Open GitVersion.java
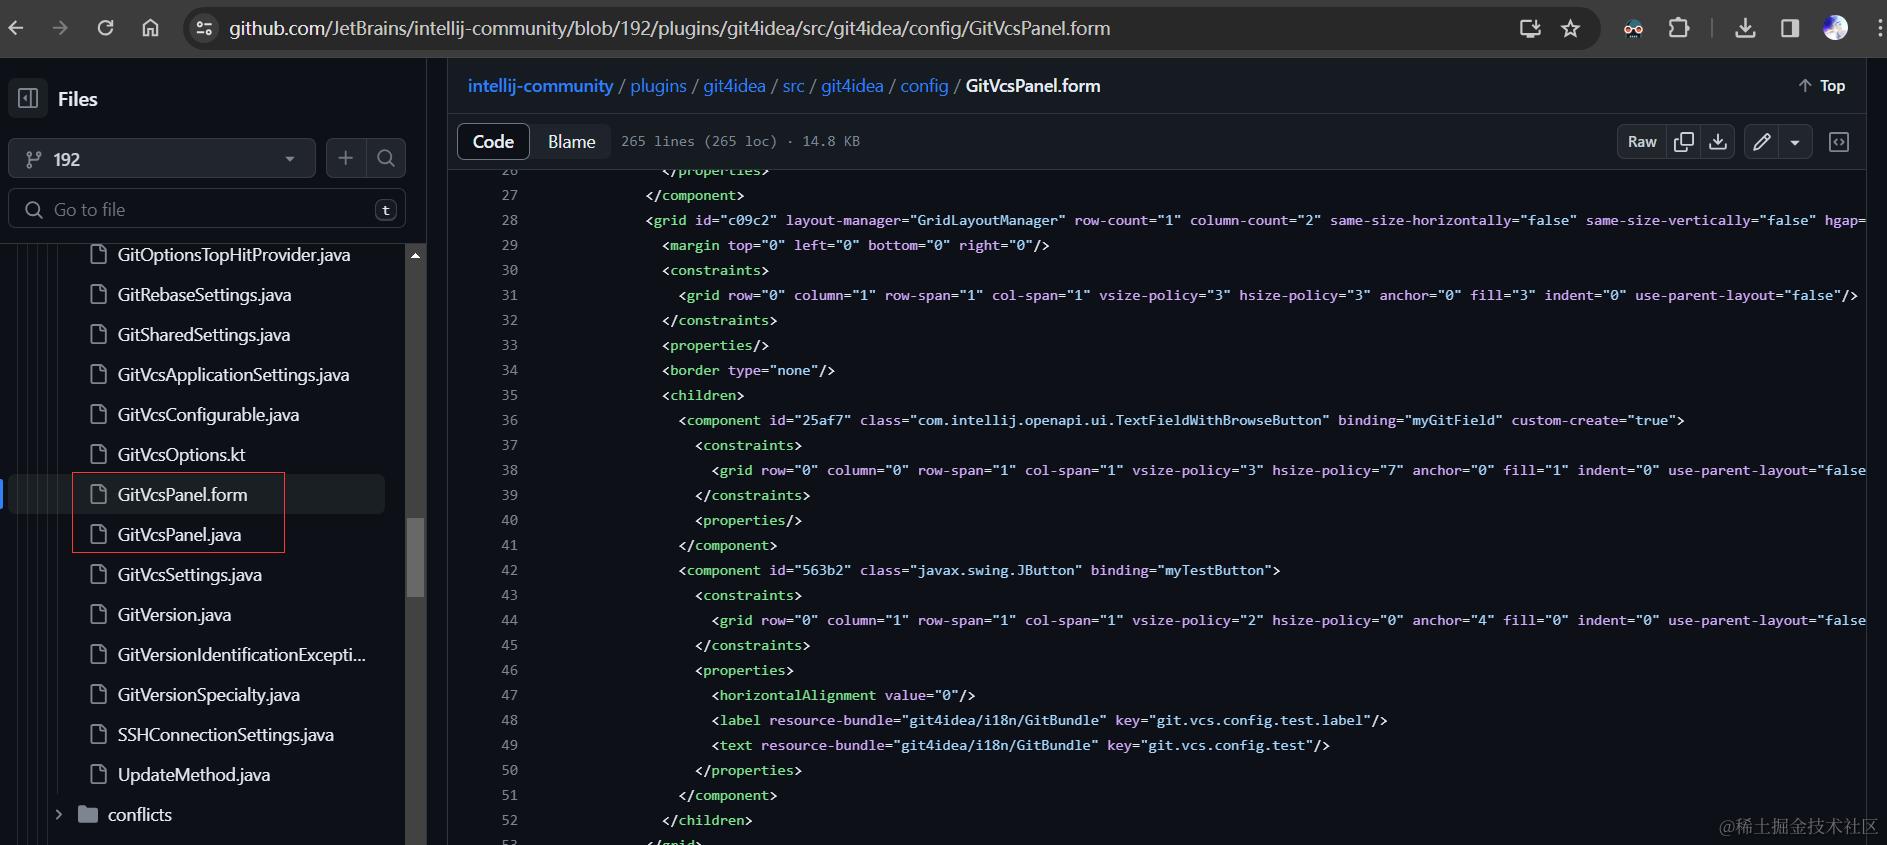The height and width of the screenshot is (845, 1887). tap(174, 615)
